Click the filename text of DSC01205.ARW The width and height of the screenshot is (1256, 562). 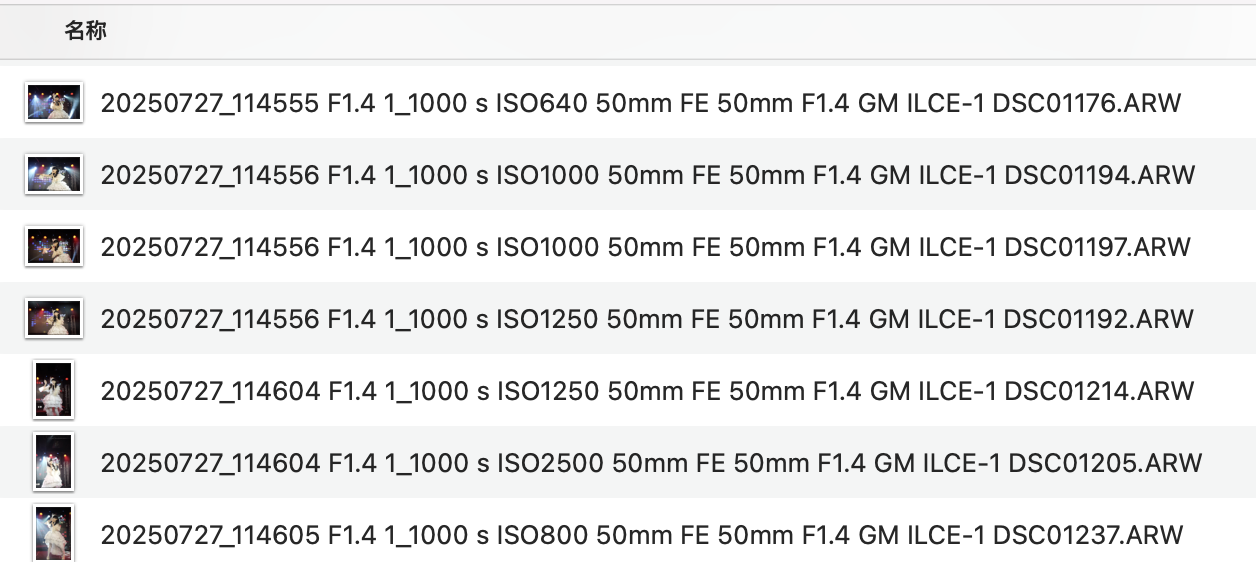pyautogui.click(x=650, y=463)
